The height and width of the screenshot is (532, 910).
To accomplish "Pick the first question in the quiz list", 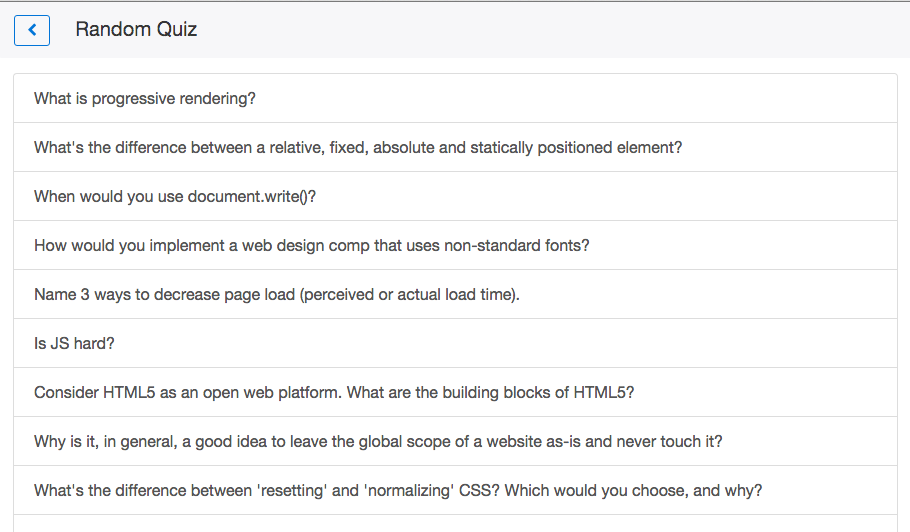I will coord(146,99).
